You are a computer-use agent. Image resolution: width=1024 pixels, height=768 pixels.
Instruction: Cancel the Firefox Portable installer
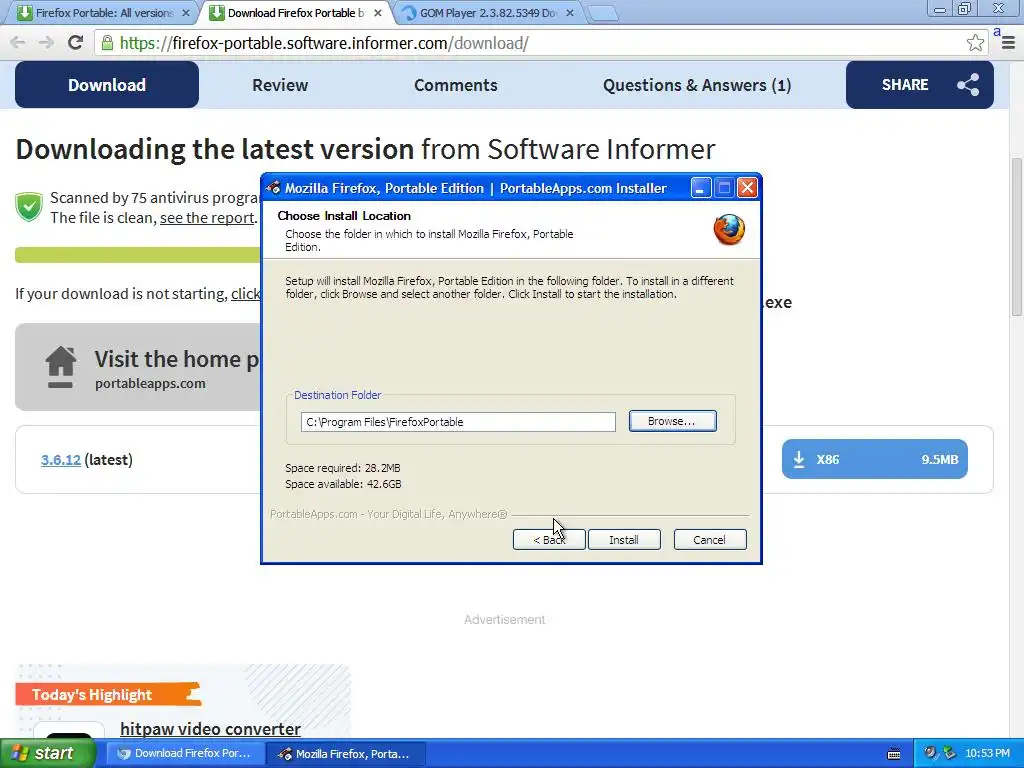click(710, 540)
